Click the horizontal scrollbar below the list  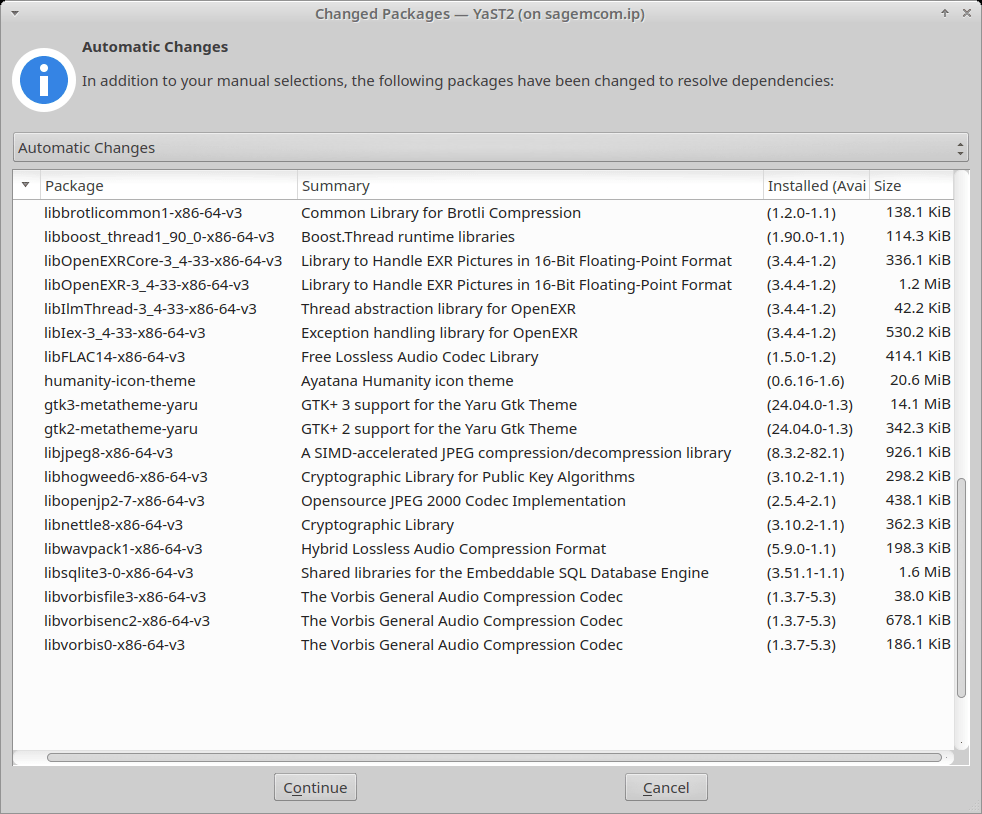click(x=493, y=758)
